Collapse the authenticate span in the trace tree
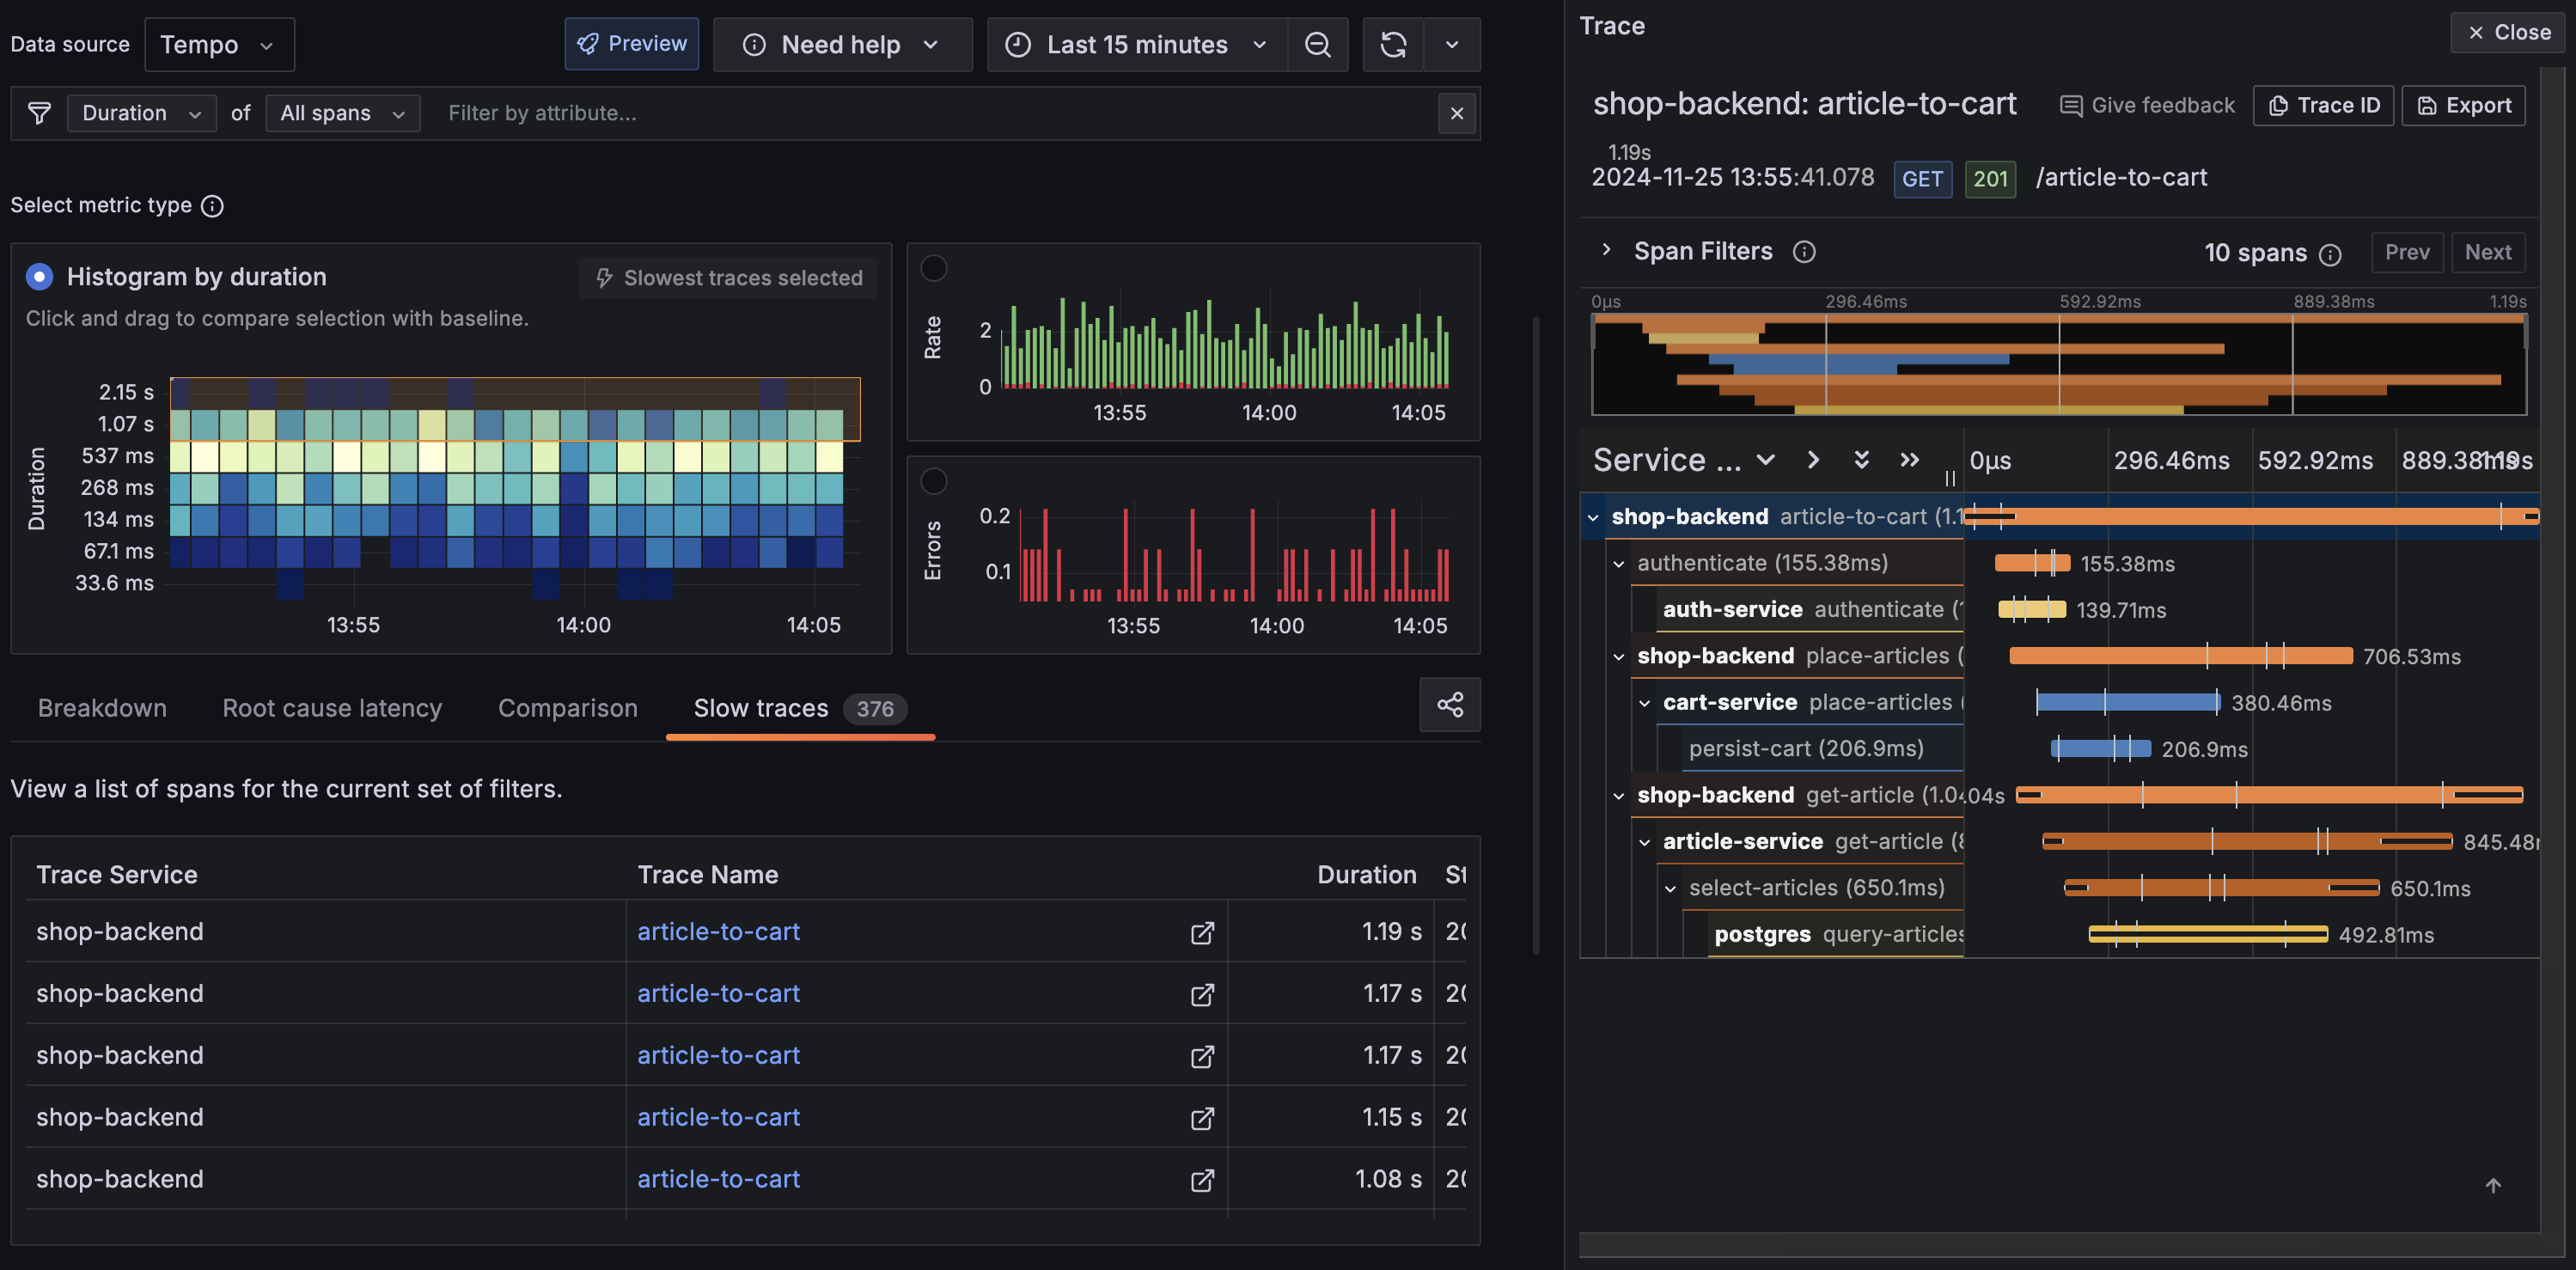 click(1620, 563)
